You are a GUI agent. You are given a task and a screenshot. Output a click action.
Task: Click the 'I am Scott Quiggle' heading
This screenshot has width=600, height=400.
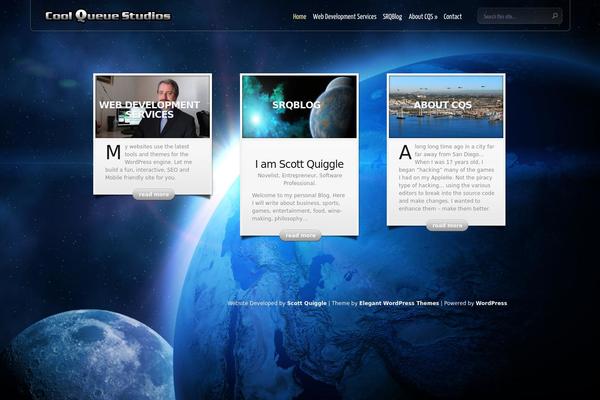click(299, 164)
